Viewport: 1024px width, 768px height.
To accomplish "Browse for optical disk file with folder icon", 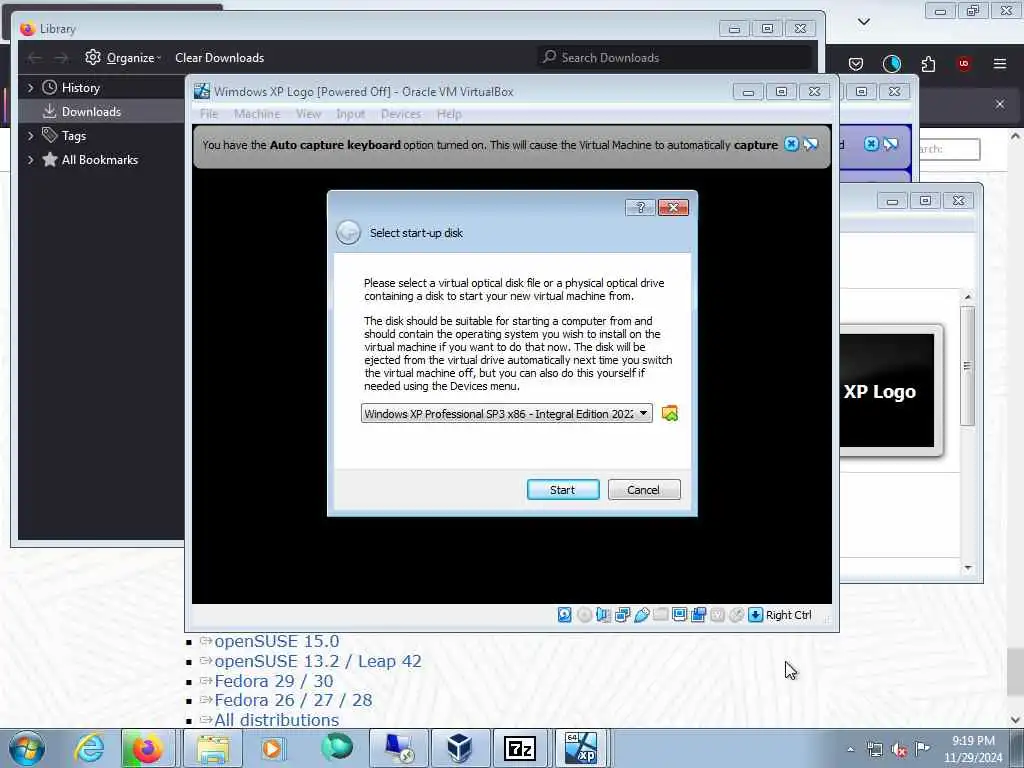I will [x=669, y=413].
